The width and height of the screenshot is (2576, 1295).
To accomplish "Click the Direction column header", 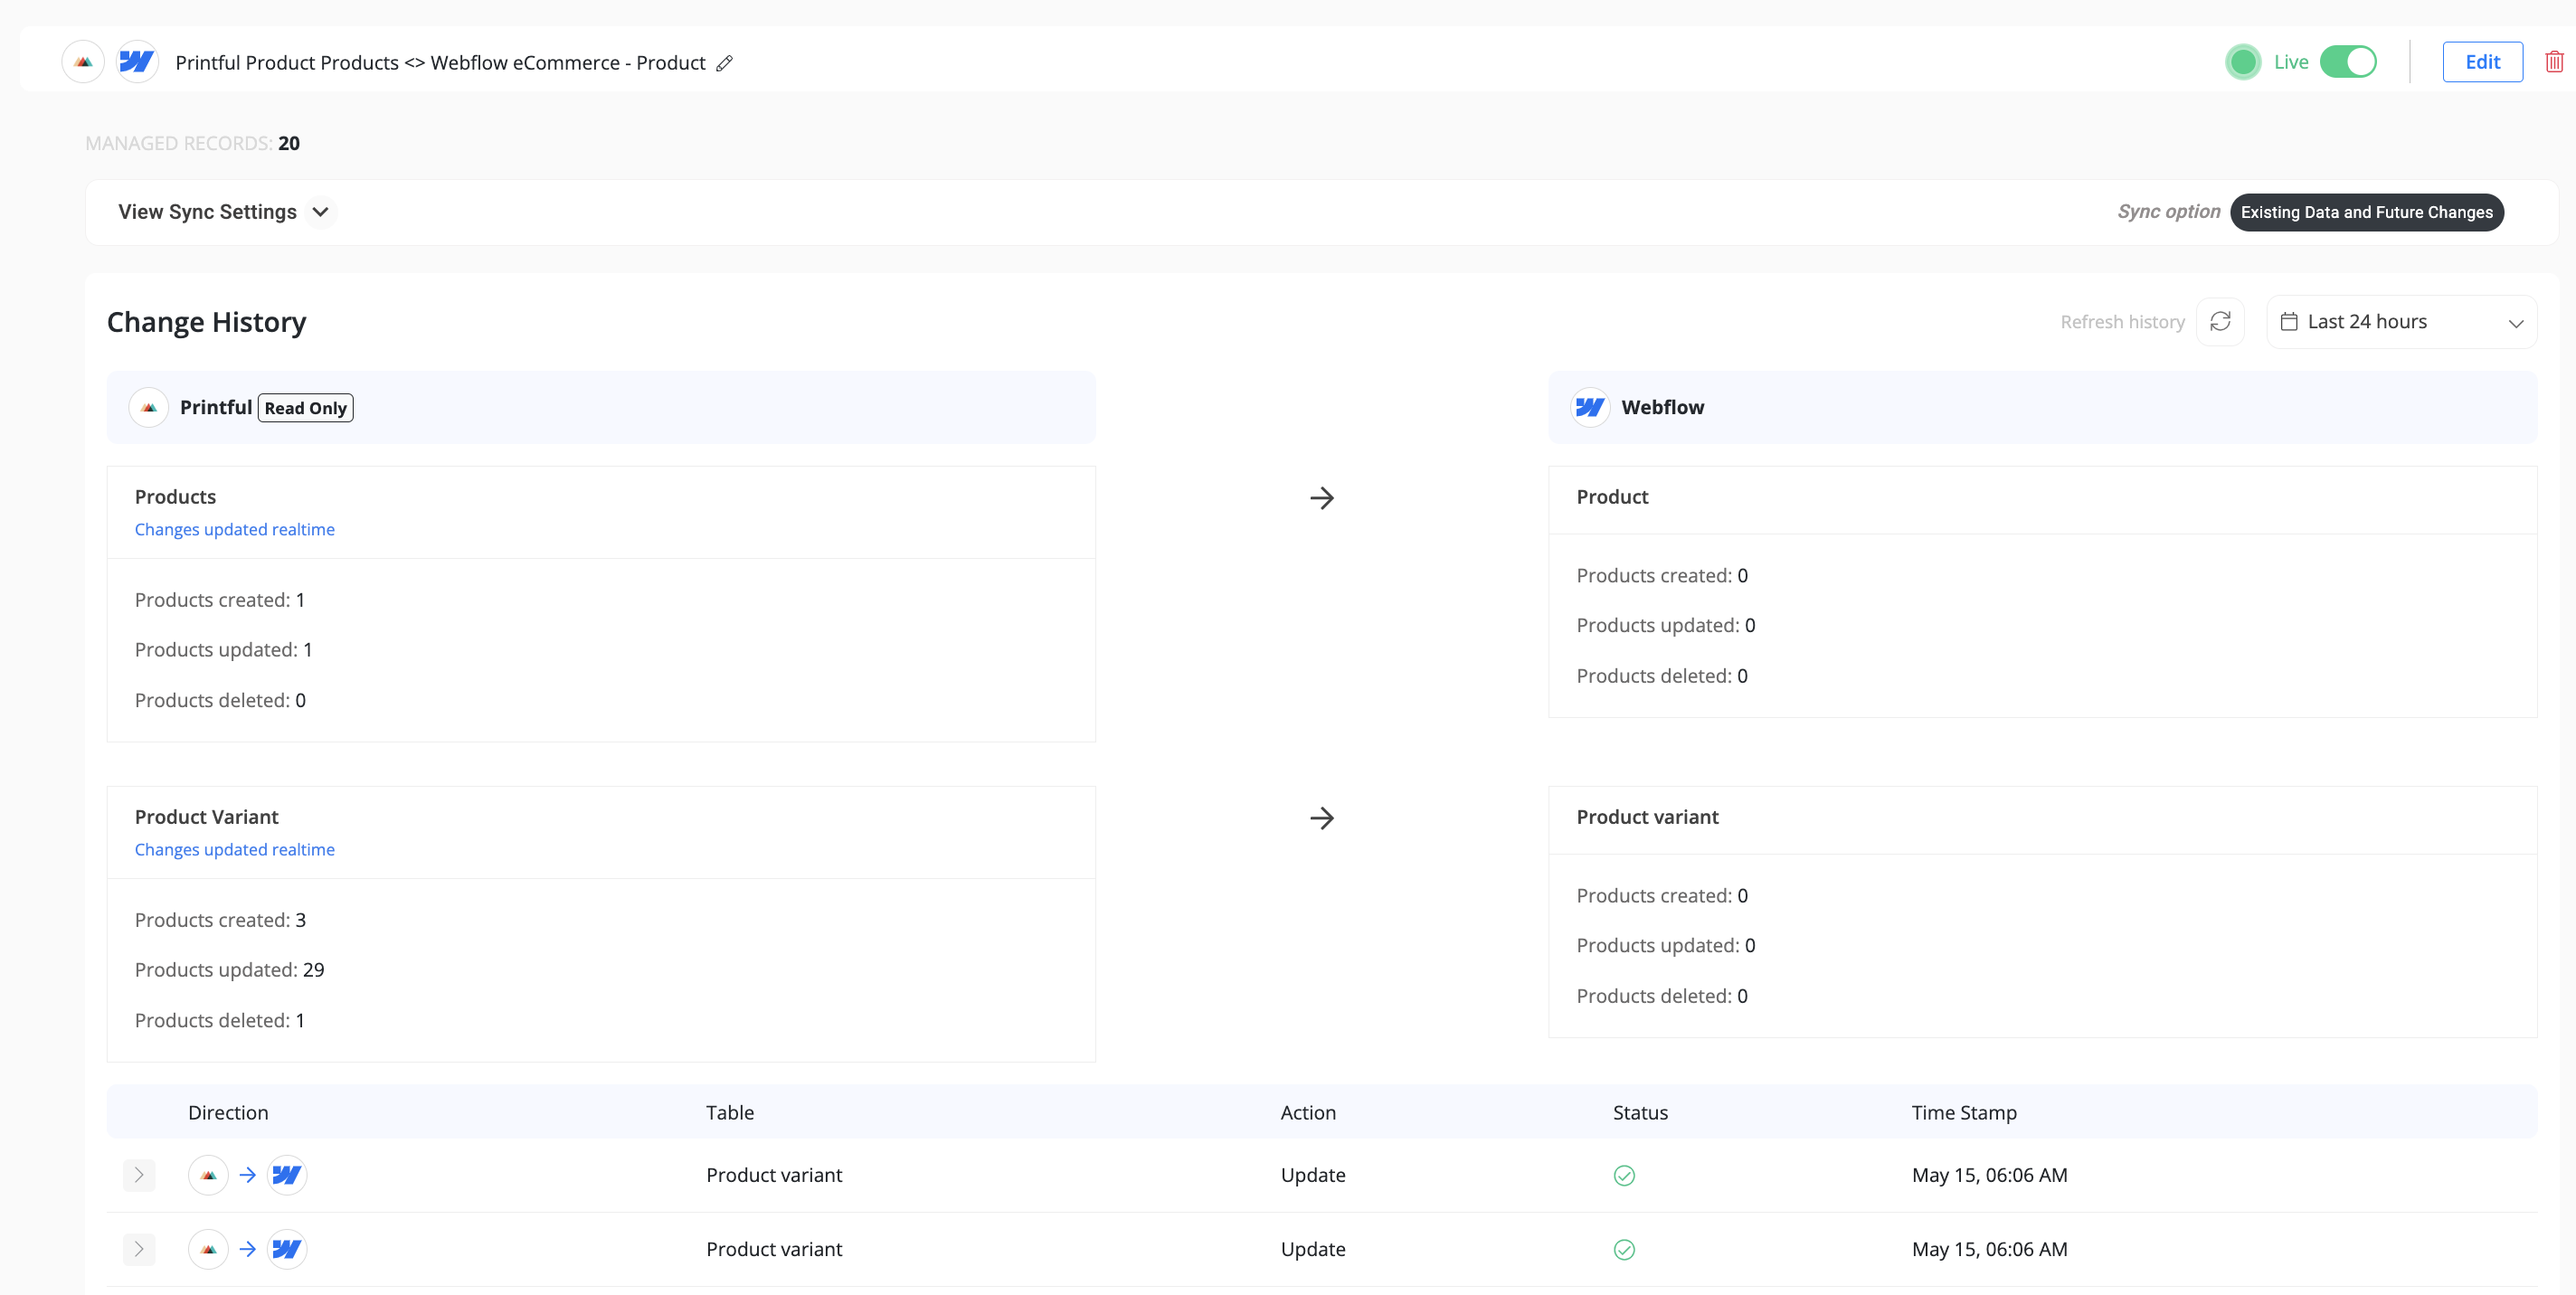I will tap(228, 1112).
